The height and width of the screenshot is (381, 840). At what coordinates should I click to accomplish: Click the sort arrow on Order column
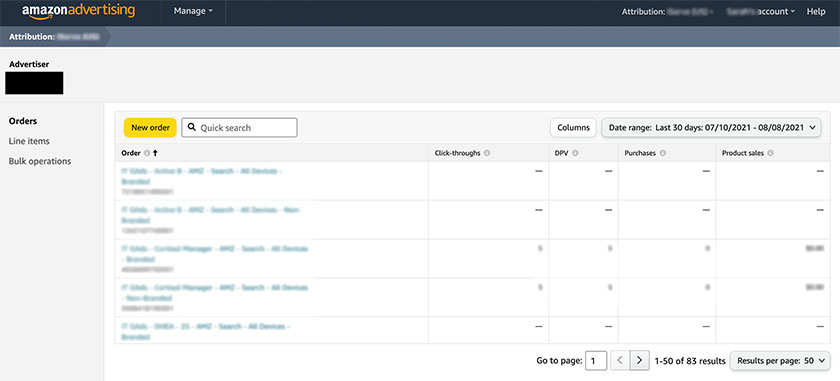click(x=155, y=153)
